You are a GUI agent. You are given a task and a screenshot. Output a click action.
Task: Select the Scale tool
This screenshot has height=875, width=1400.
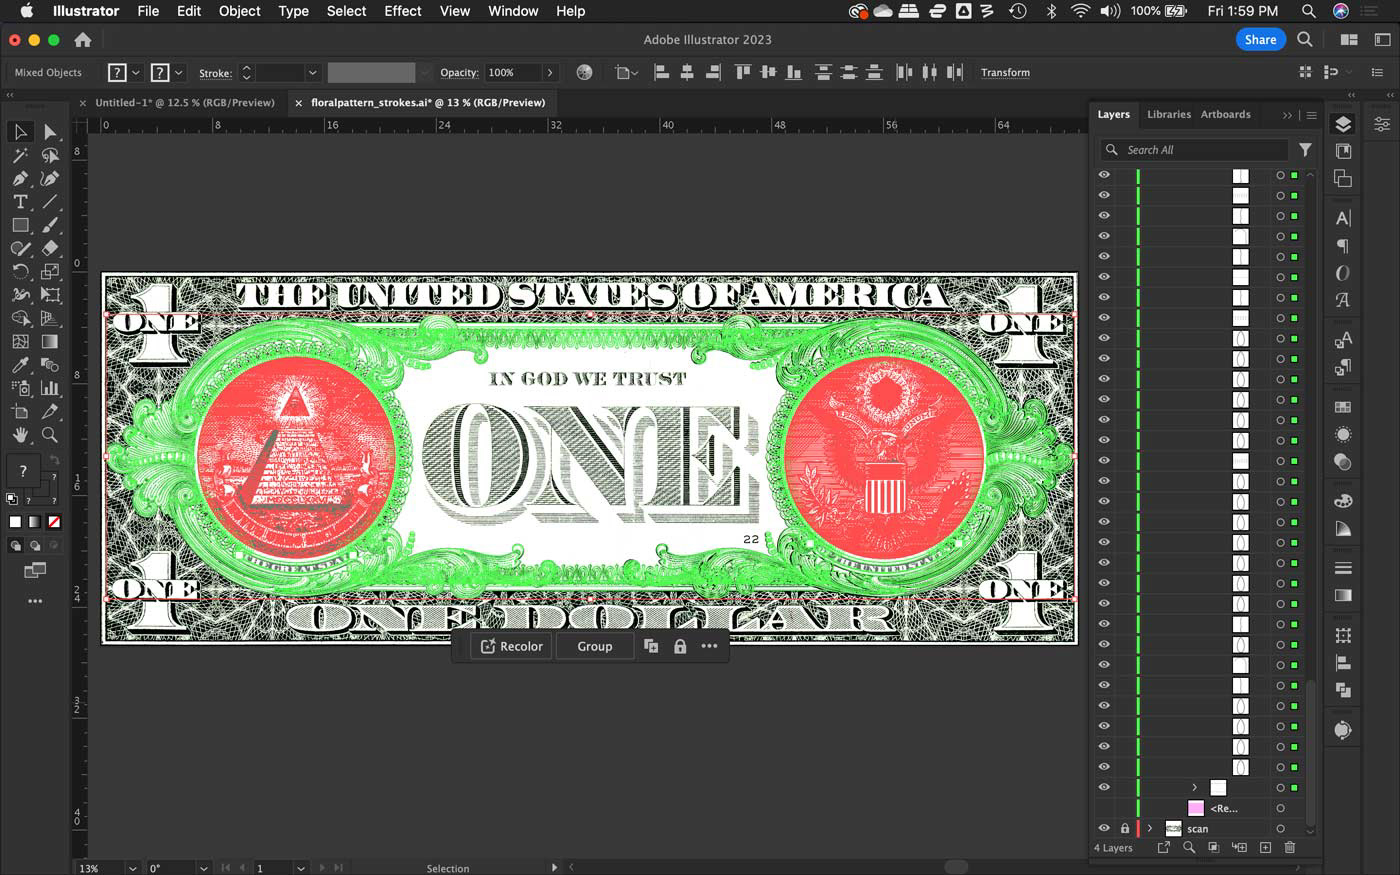pyautogui.click(x=50, y=271)
